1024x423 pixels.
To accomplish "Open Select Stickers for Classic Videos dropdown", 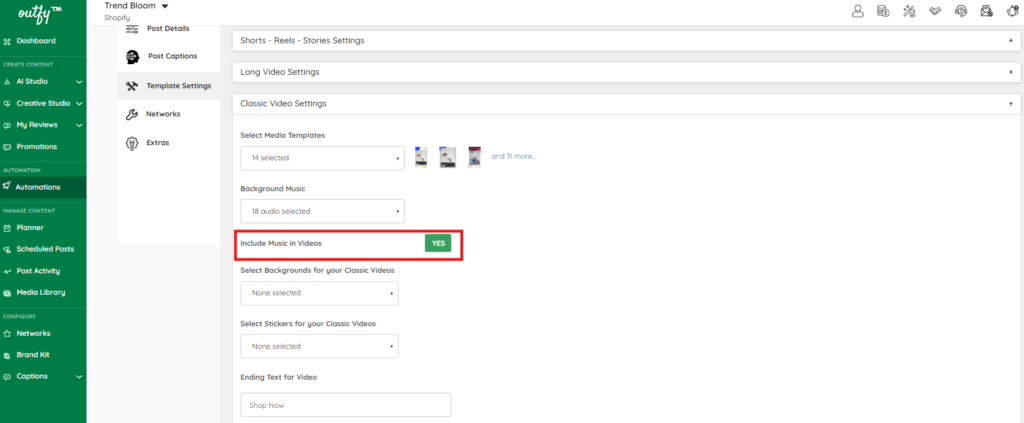I will click(319, 347).
